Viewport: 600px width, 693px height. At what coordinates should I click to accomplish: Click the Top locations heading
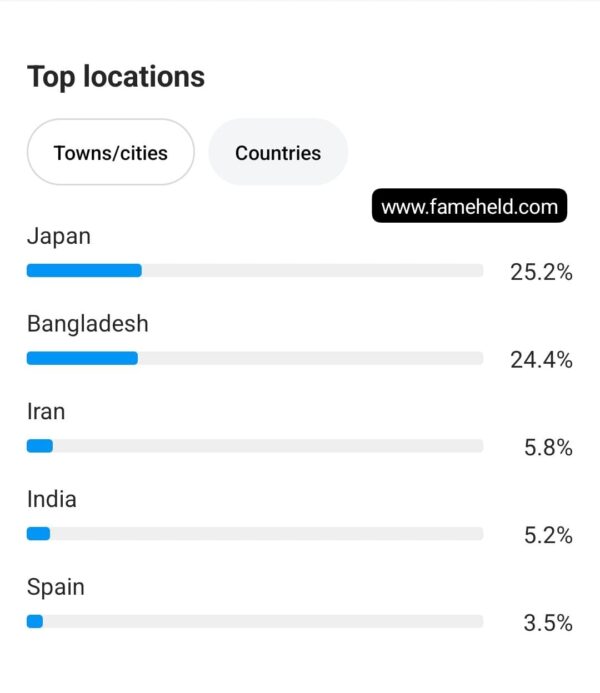pos(116,77)
